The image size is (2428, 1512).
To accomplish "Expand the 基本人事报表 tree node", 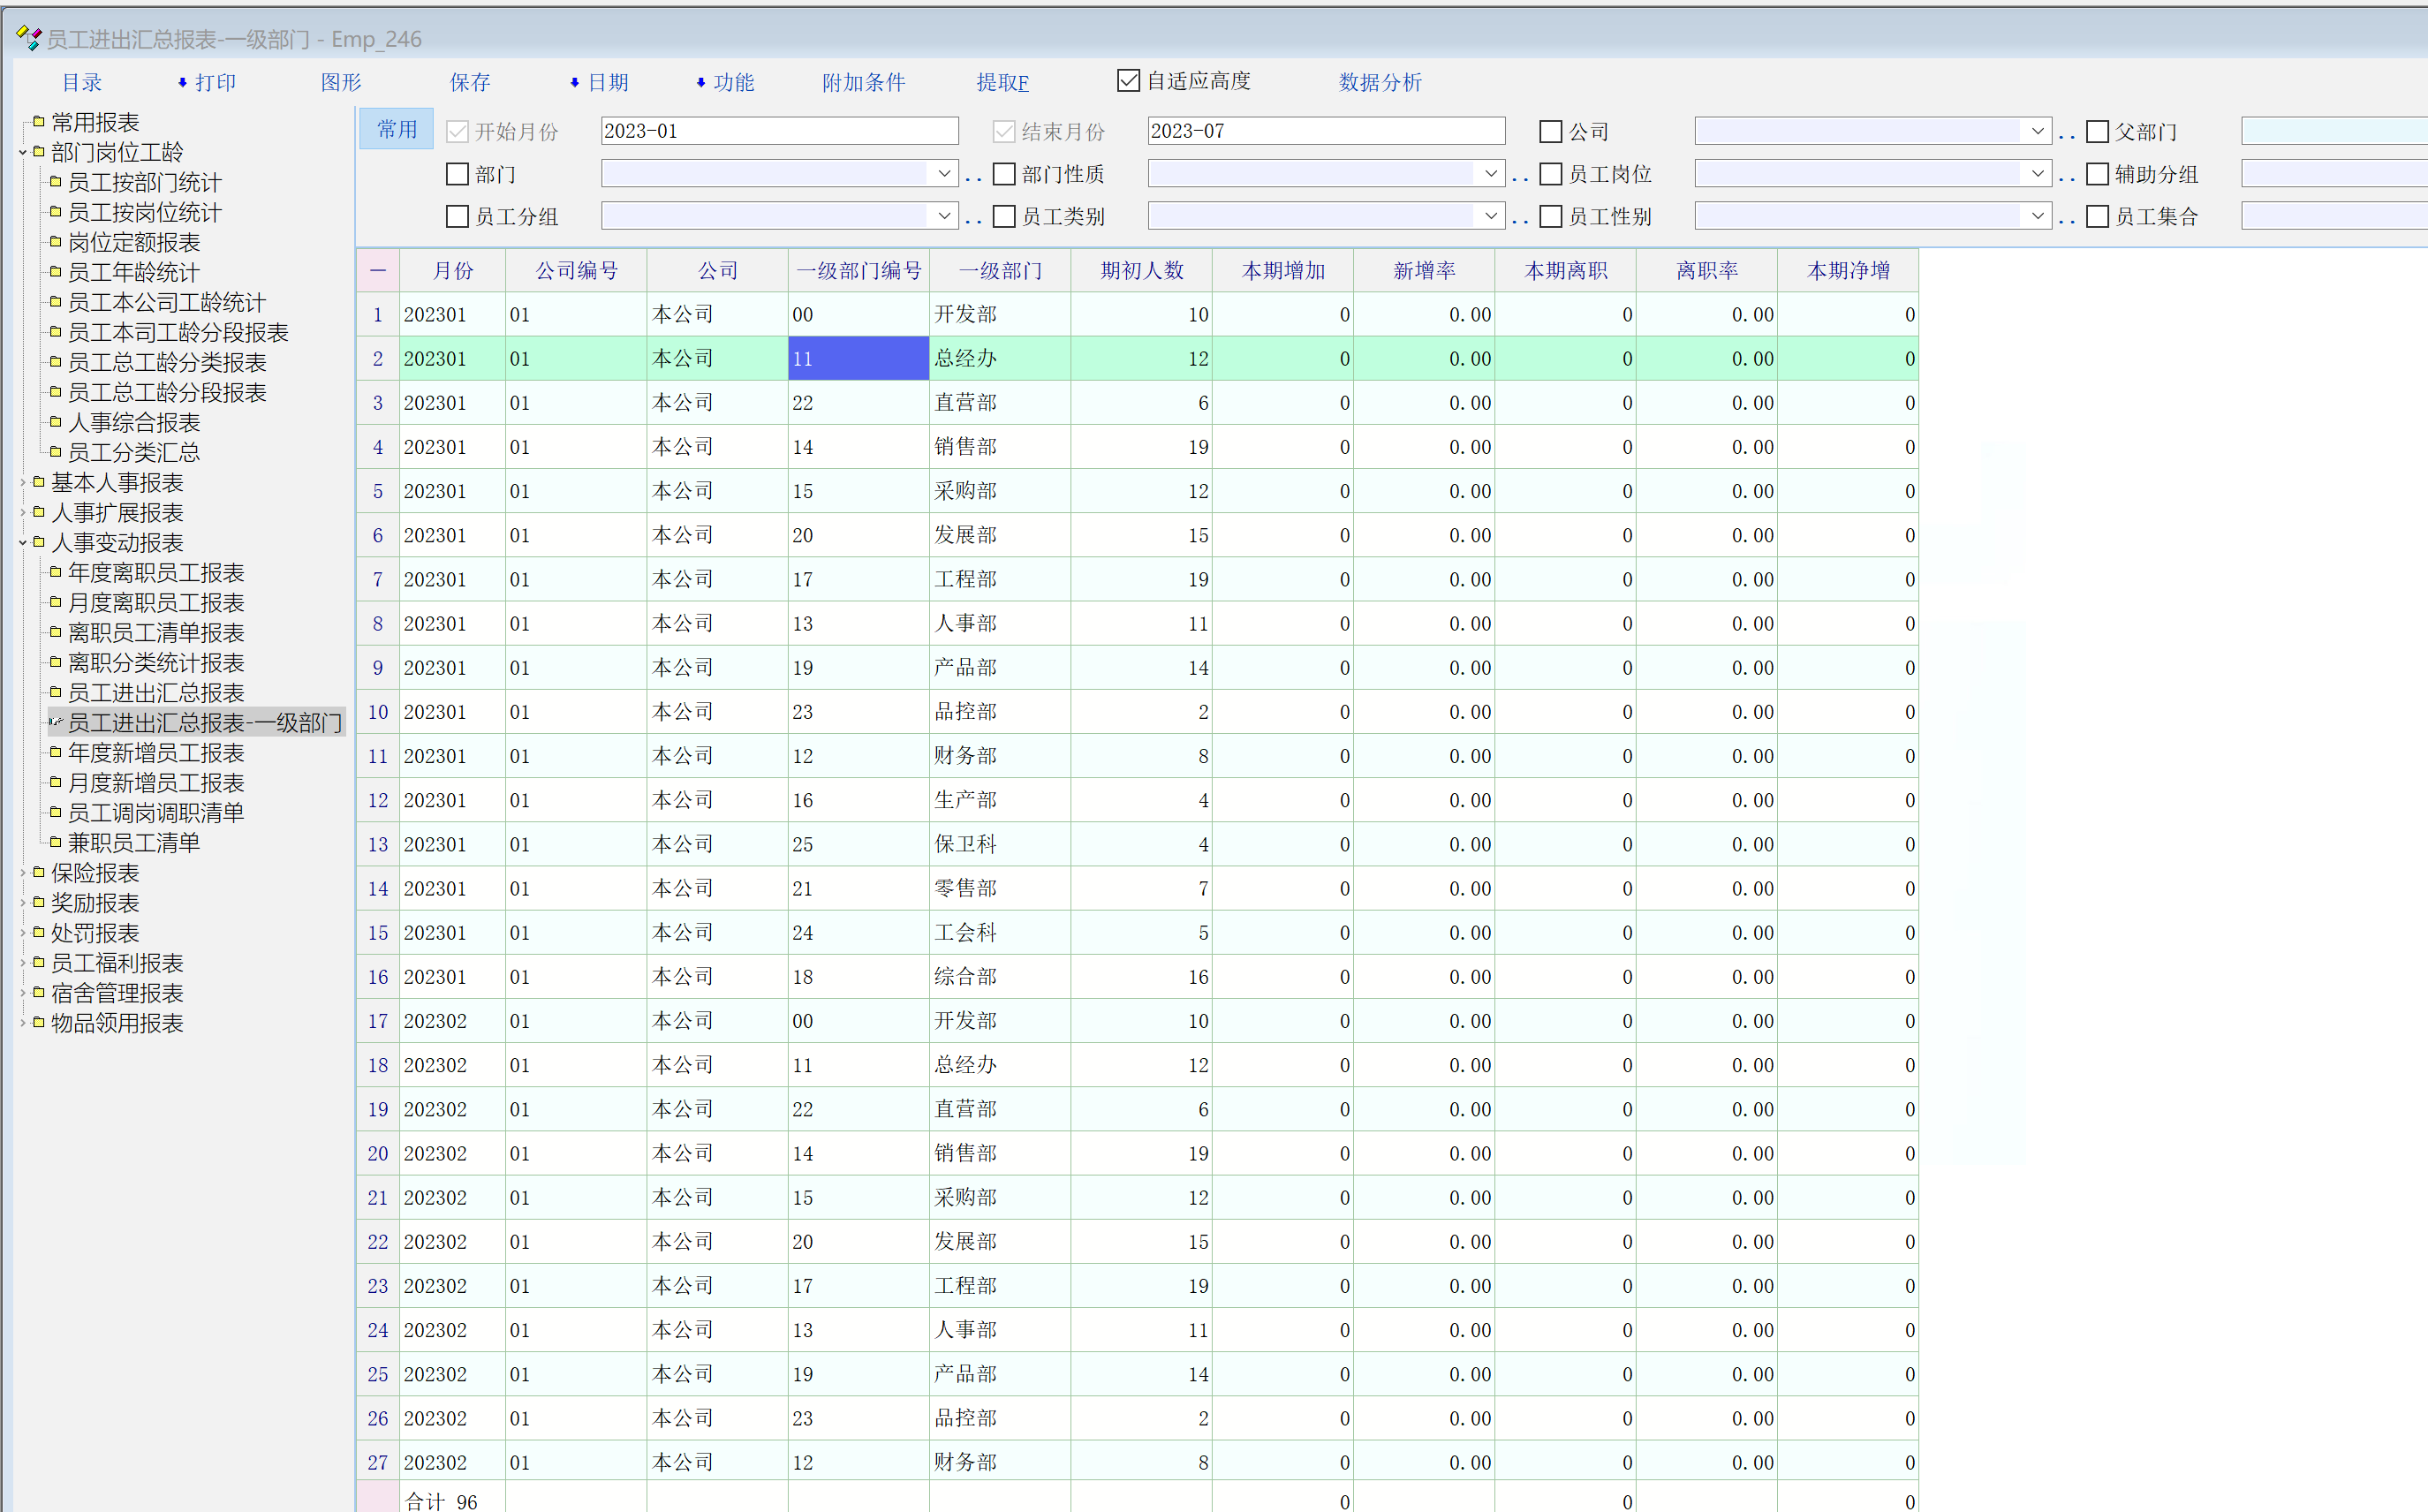I will 23,483.
